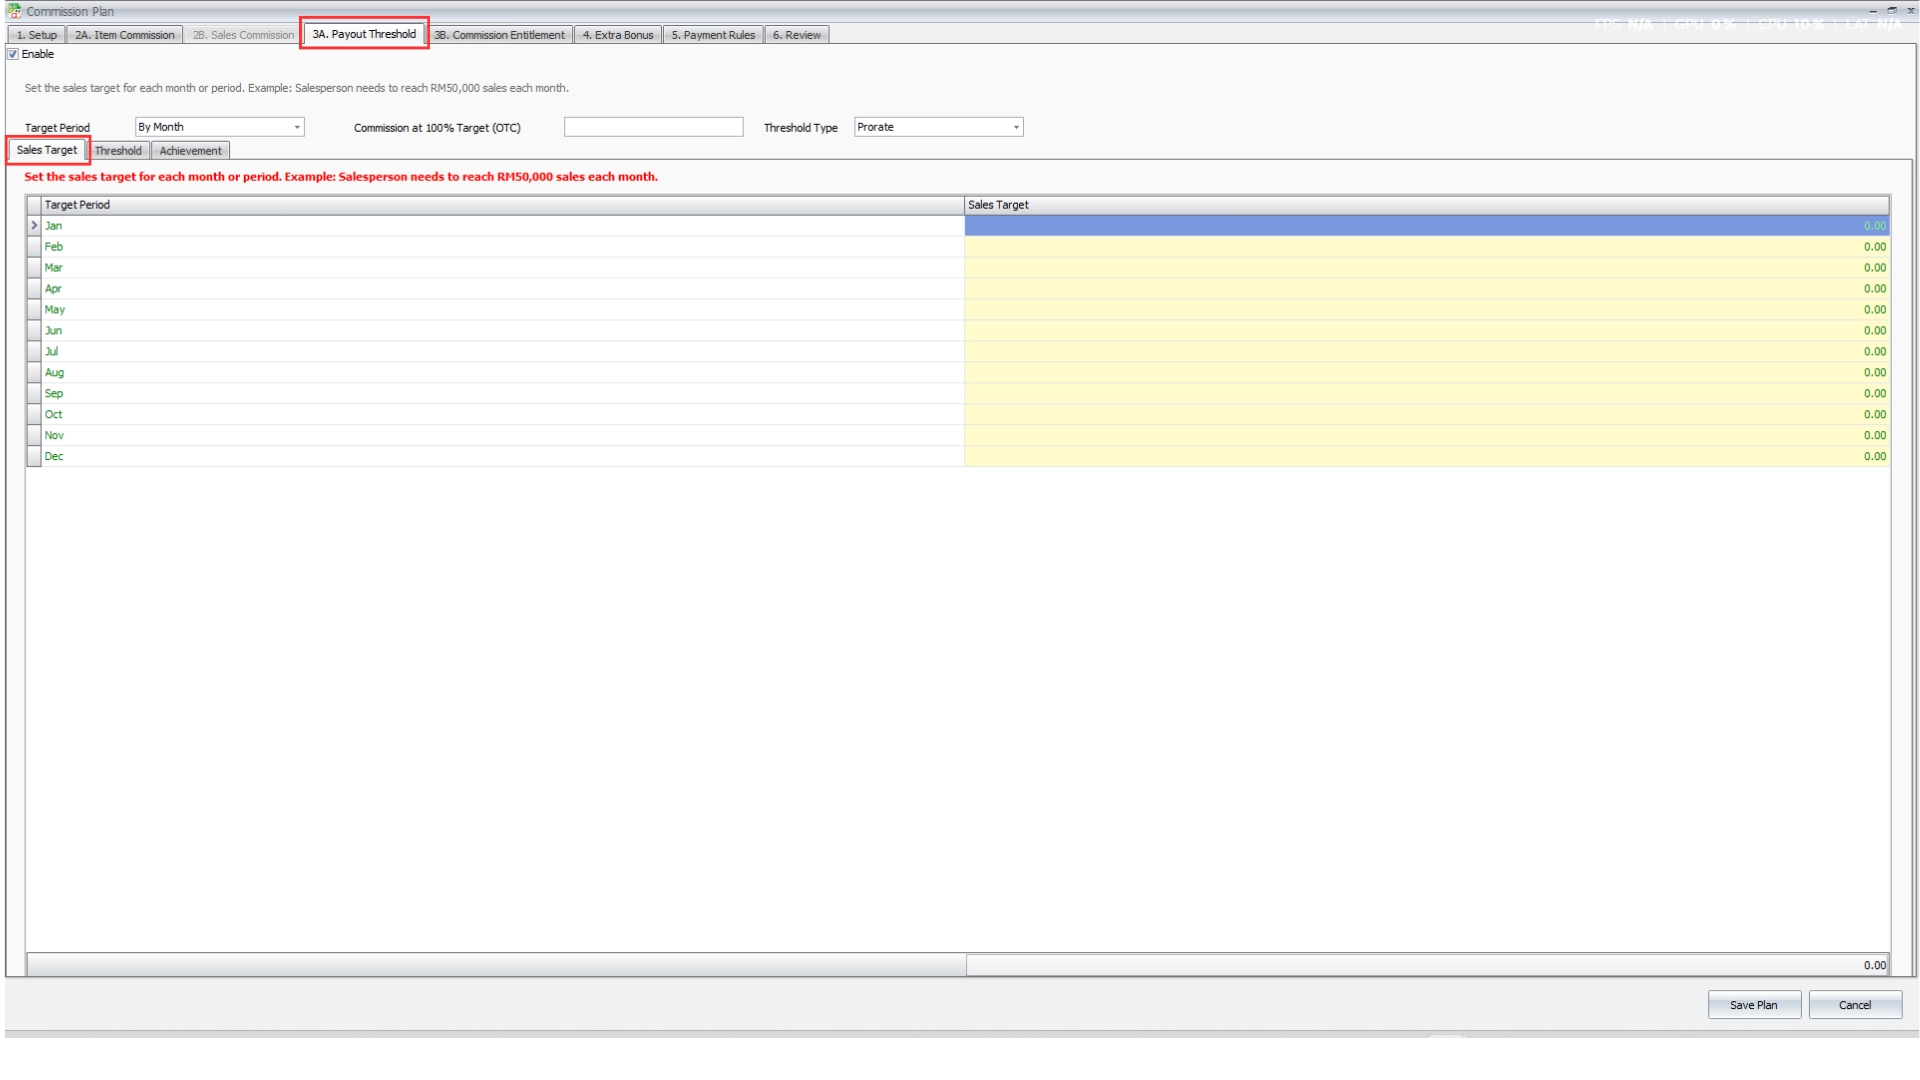Click the Feb sales target value cell
The height and width of the screenshot is (1080, 1920).
click(x=1427, y=247)
